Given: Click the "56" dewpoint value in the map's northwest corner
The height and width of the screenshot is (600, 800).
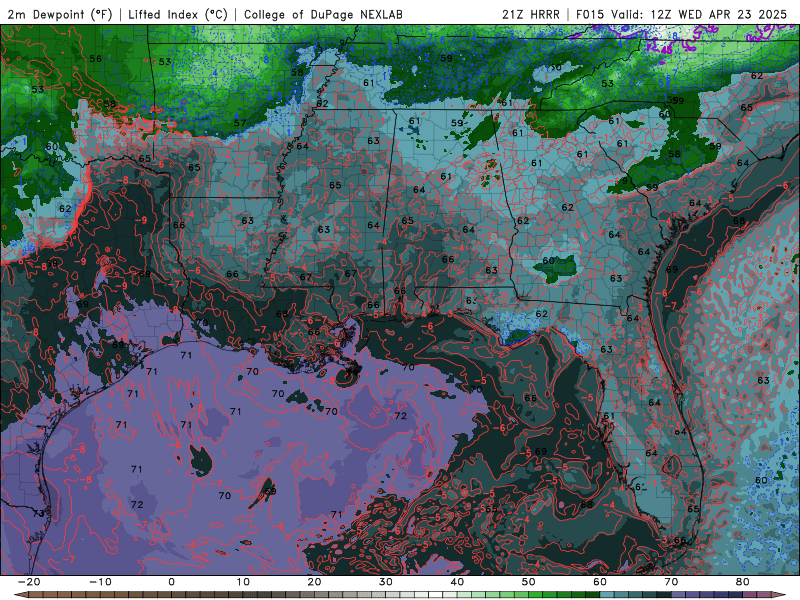Looking at the screenshot, I should pos(95,59).
